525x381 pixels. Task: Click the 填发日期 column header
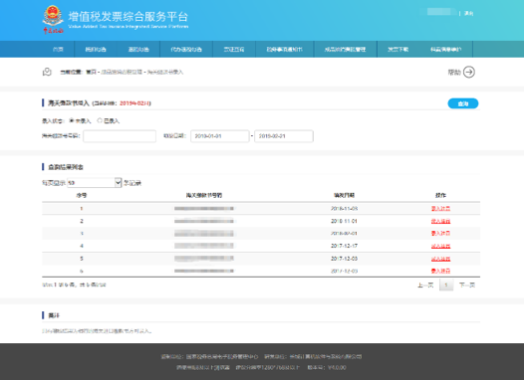(x=344, y=195)
